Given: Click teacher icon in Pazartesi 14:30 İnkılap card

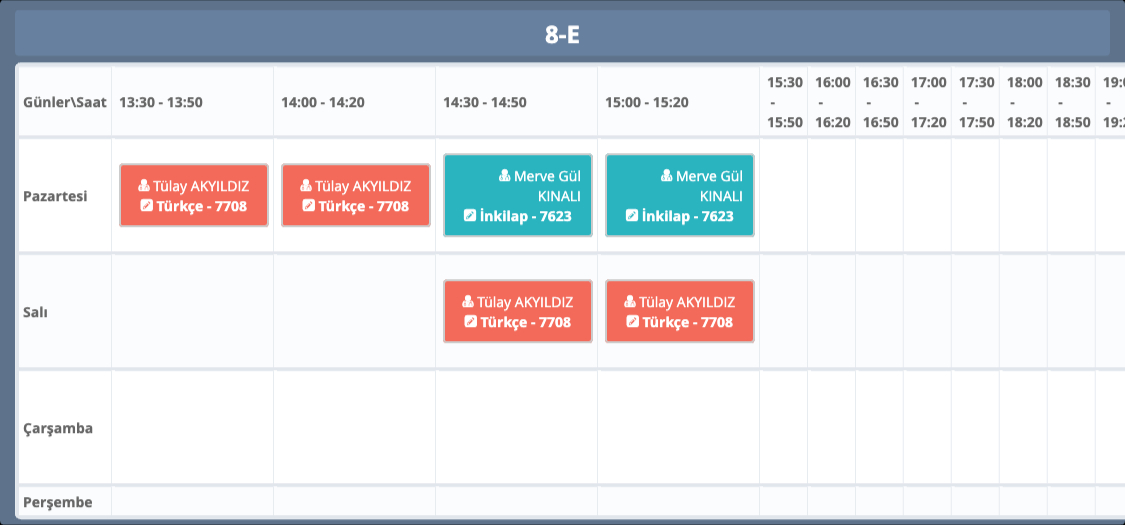Looking at the screenshot, I should [504, 176].
